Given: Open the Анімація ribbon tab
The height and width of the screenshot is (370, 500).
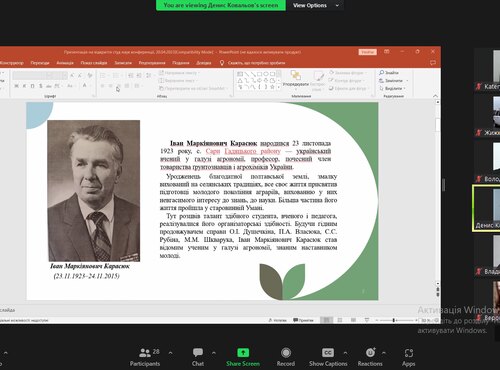Looking at the screenshot, I should coord(65,63).
